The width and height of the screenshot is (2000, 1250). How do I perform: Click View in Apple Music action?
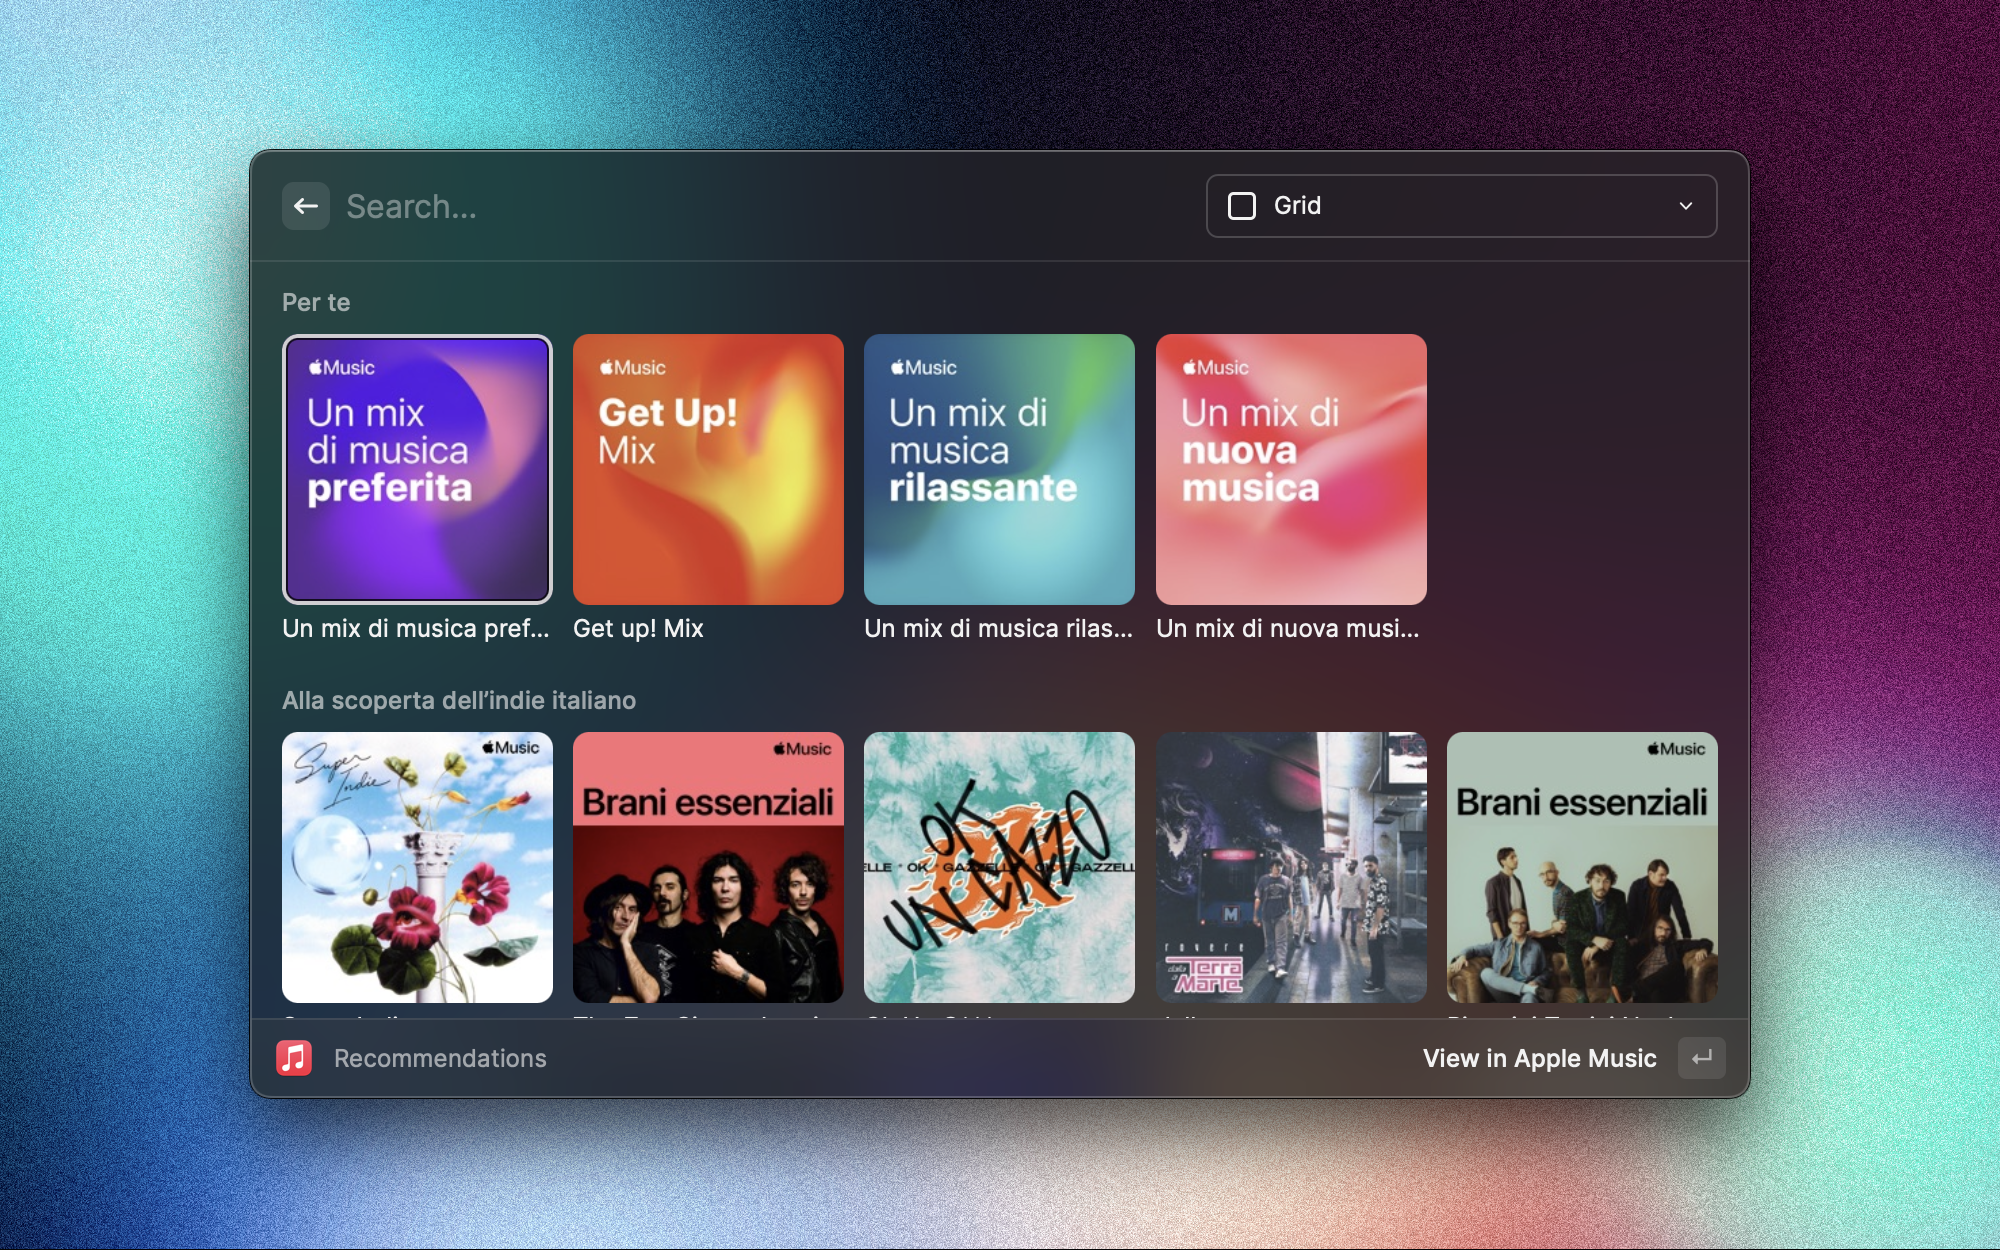[x=1539, y=1058]
